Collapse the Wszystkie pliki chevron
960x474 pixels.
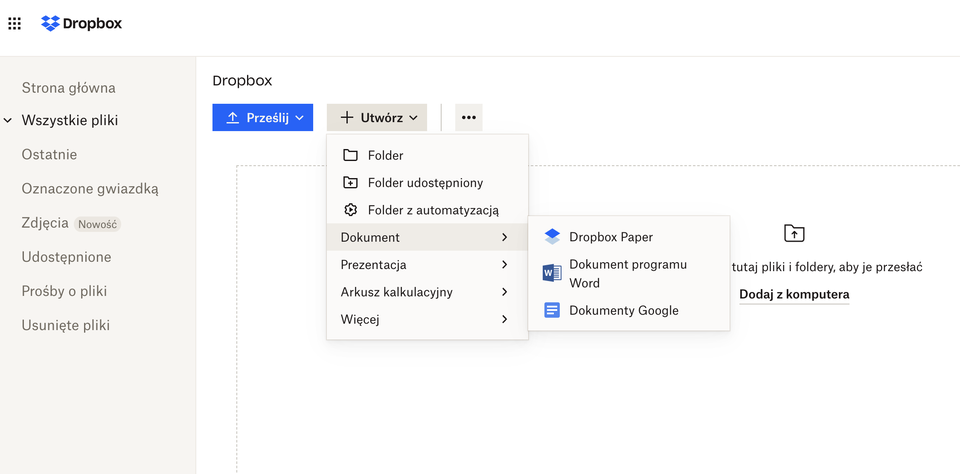tap(8, 121)
